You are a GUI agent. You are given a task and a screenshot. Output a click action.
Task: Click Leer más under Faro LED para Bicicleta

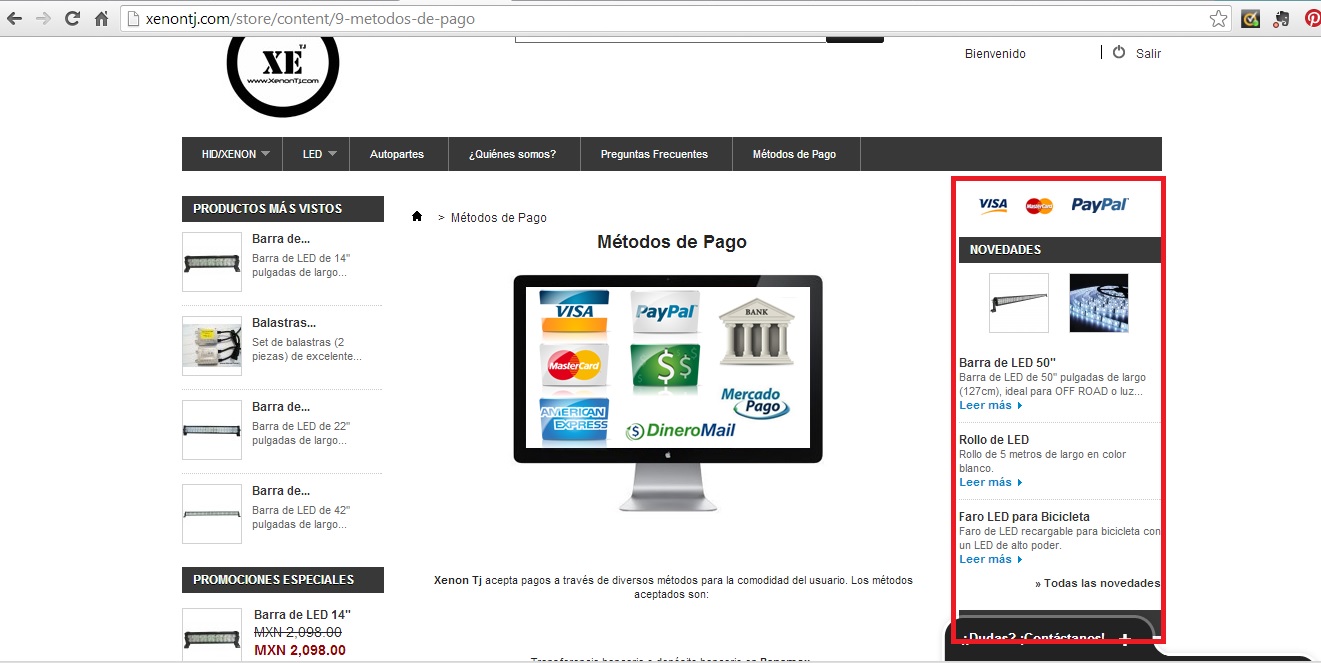point(990,559)
